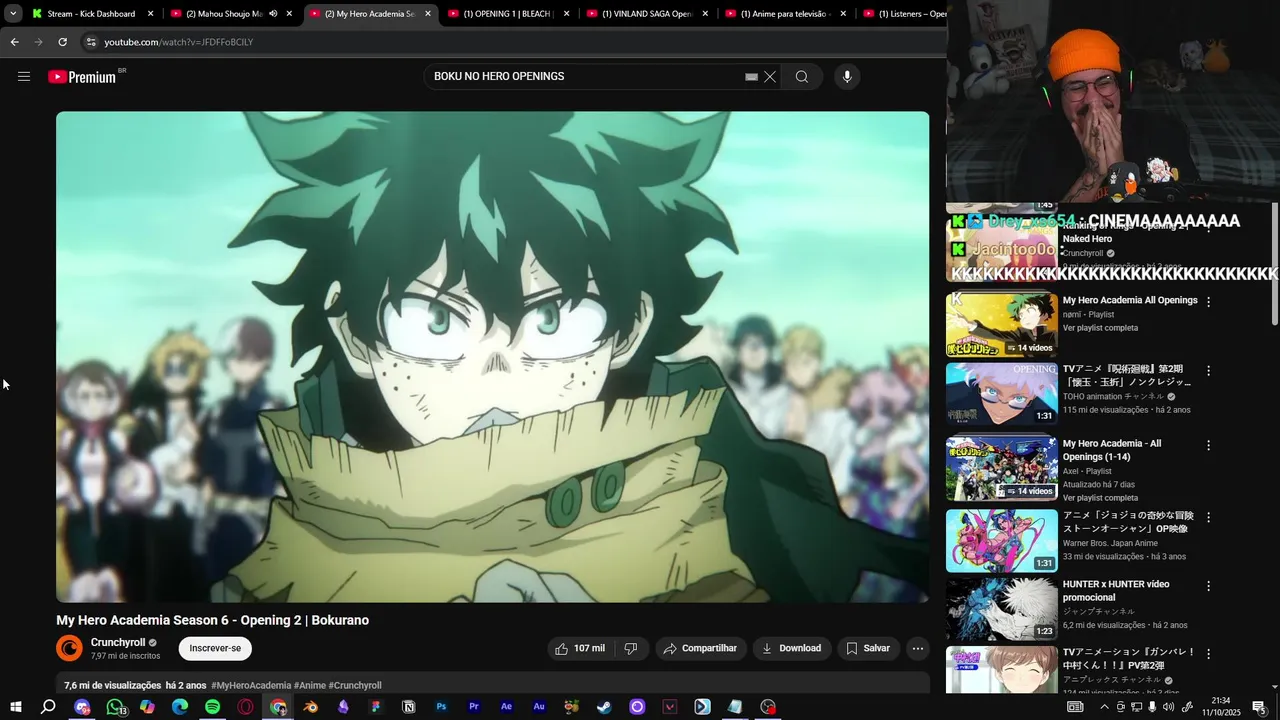
Task: Open Steam from the taskbar
Action: coord(604,707)
